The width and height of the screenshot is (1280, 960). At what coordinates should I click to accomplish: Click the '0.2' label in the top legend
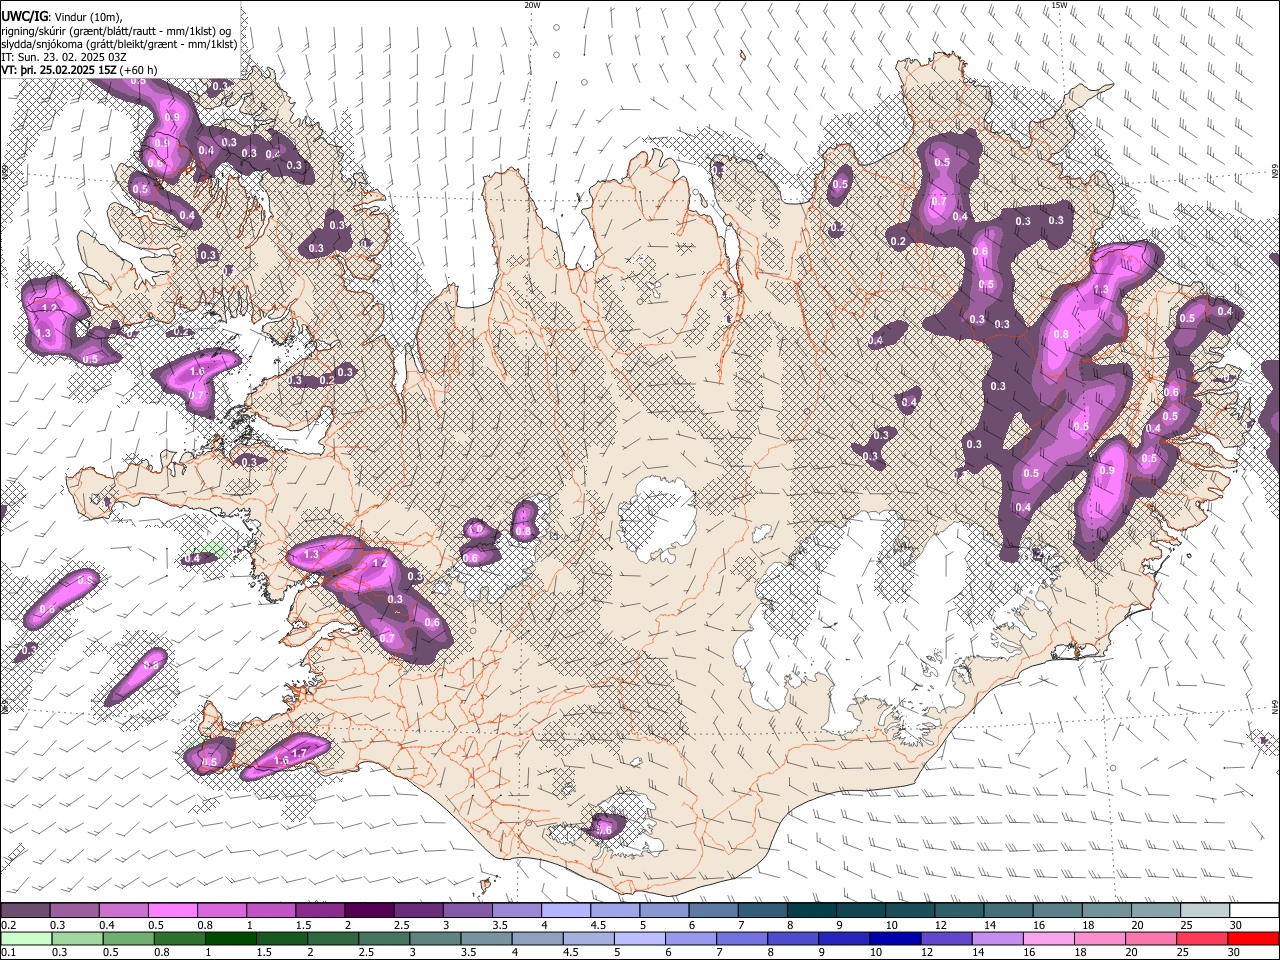click(x=8, y=925)
